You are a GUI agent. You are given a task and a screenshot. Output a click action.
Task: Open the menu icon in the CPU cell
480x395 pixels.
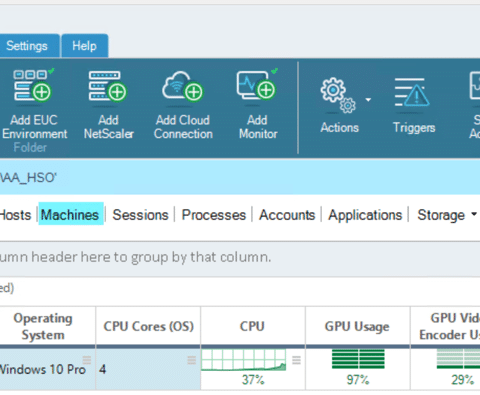(x=296, y=360)
